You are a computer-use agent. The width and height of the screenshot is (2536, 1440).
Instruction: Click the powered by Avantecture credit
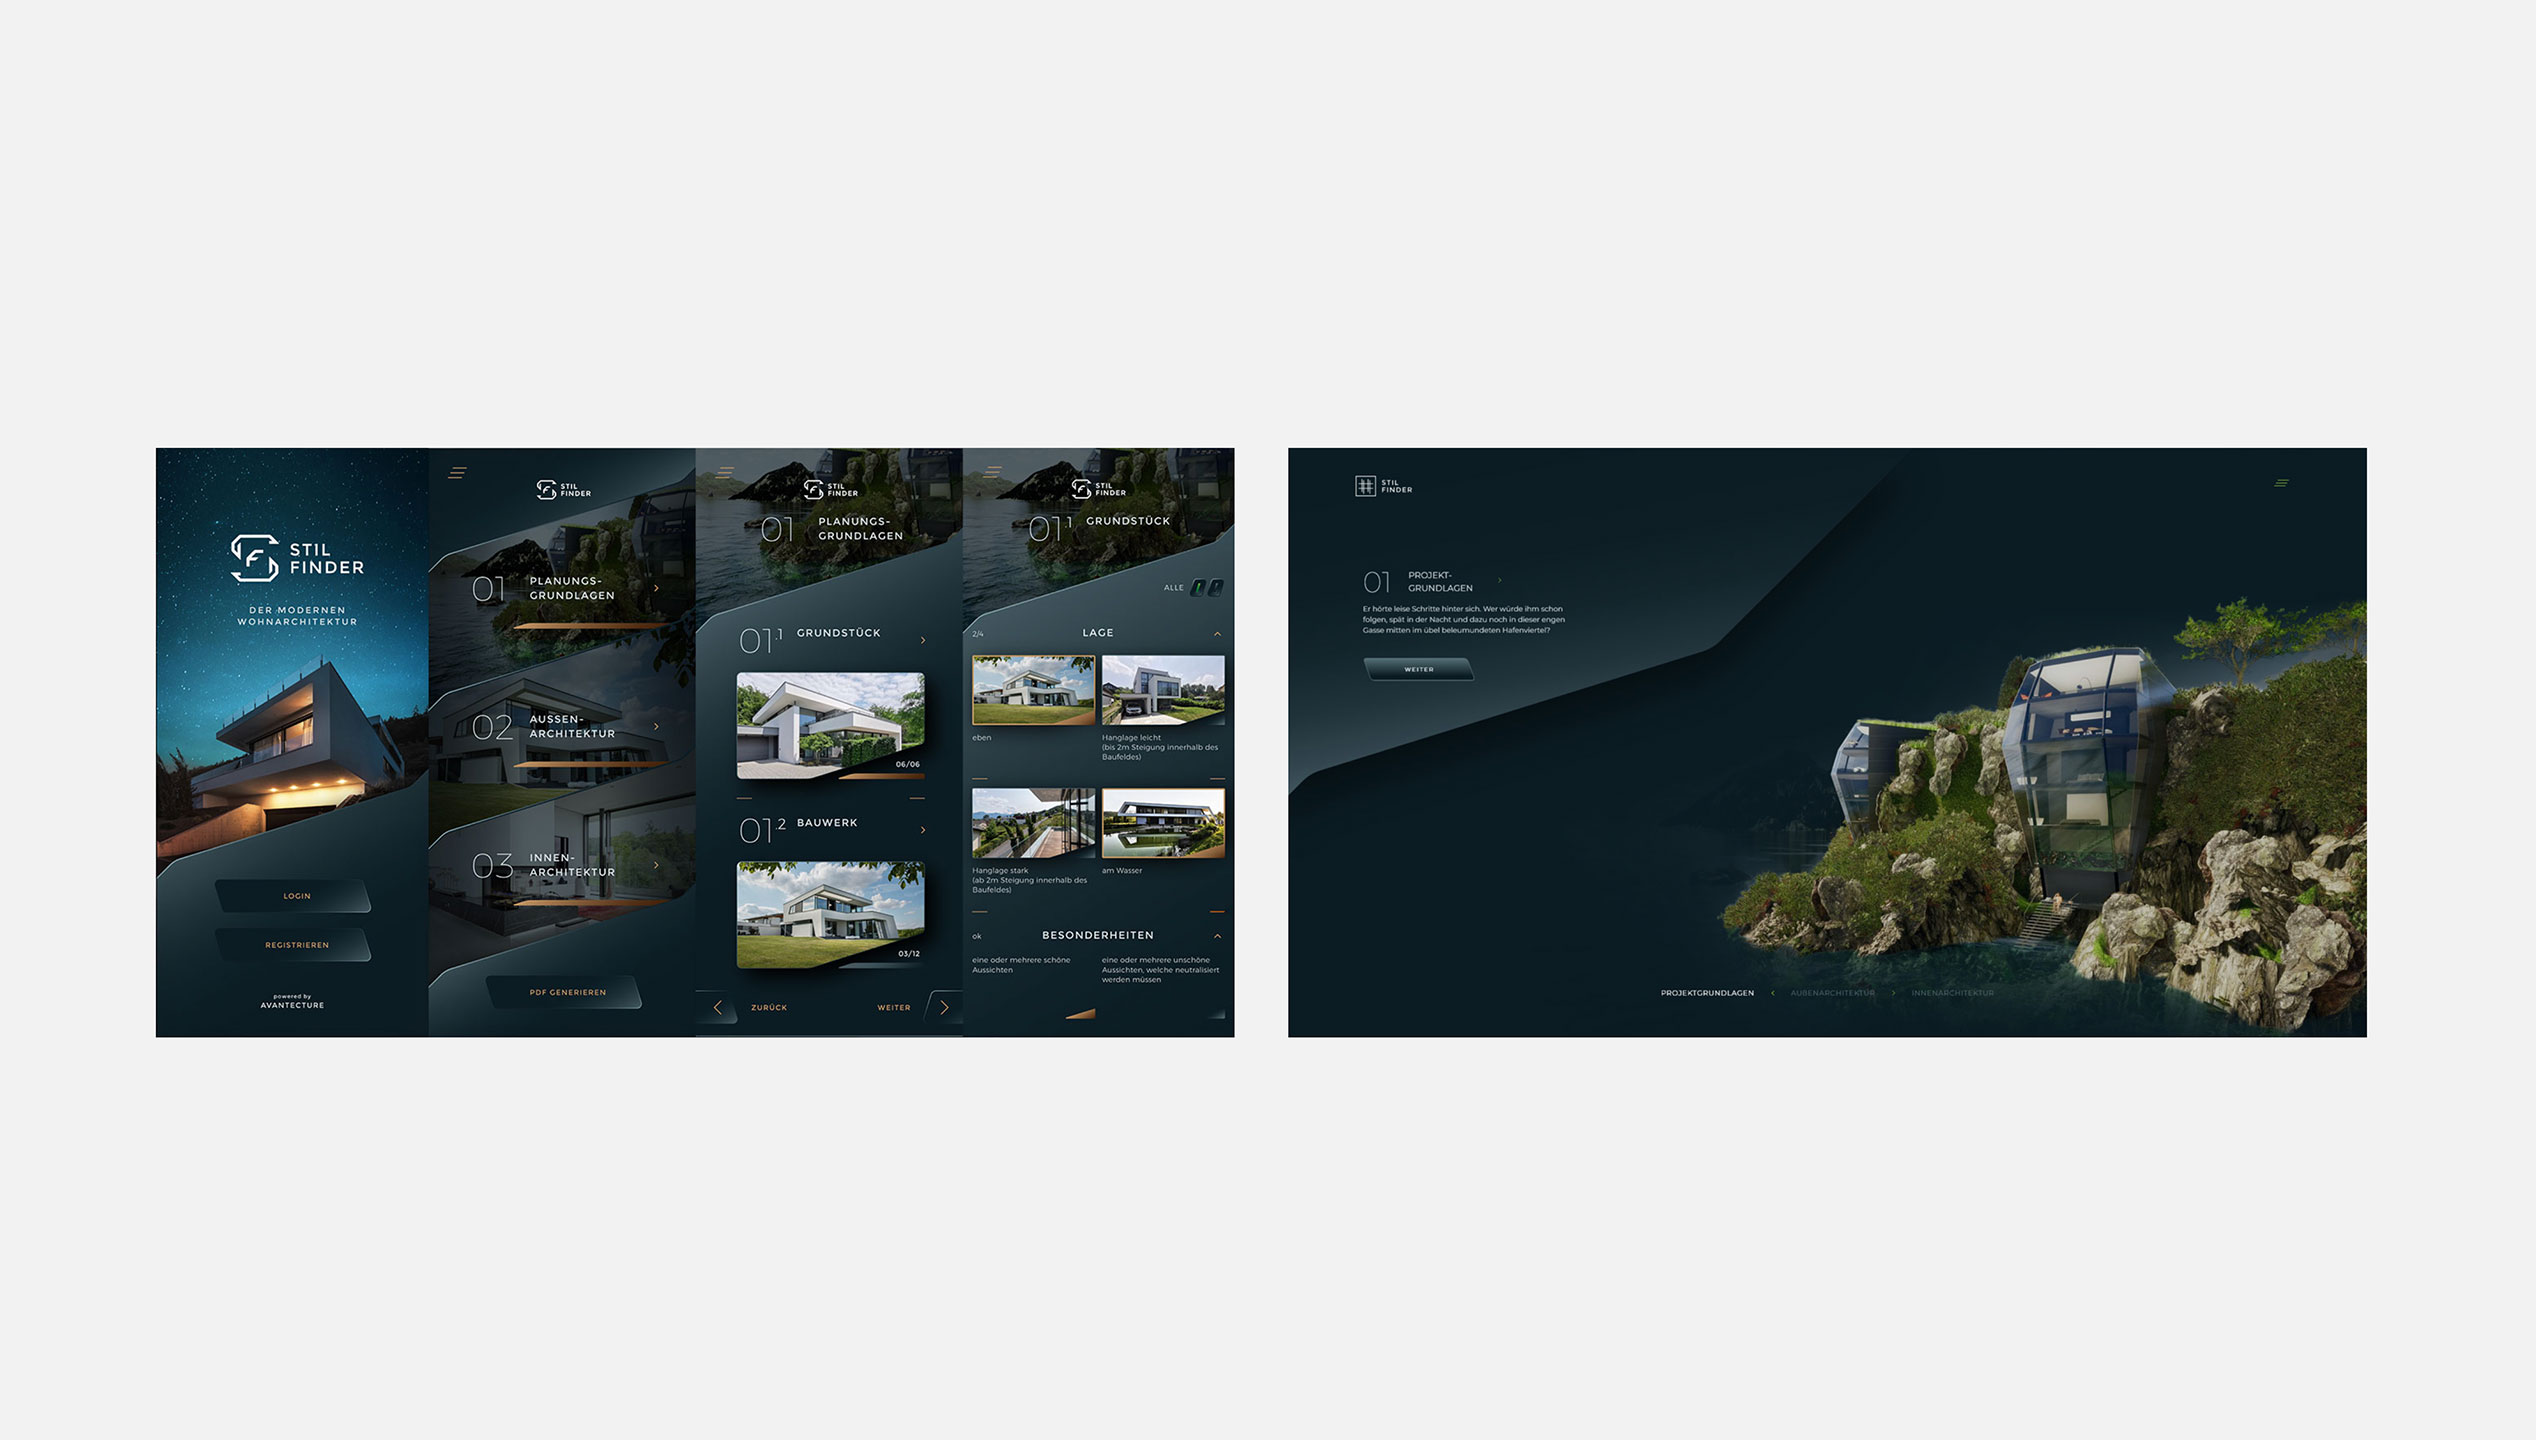292,1001
